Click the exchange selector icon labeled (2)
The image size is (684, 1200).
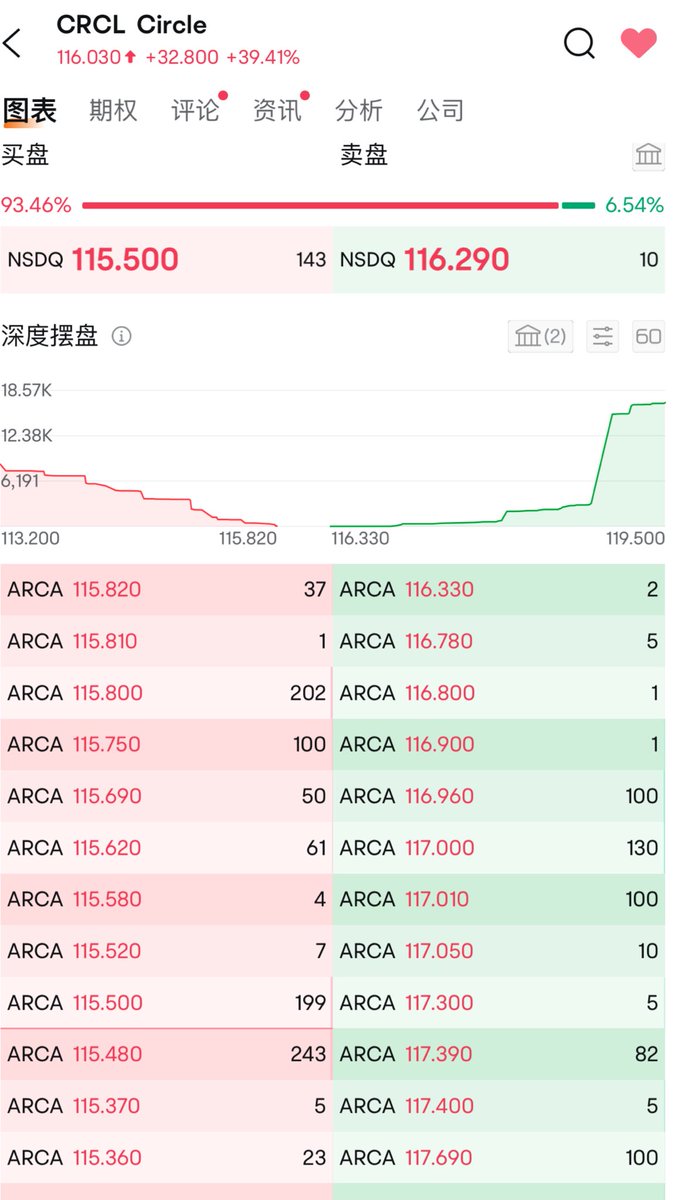540,336
